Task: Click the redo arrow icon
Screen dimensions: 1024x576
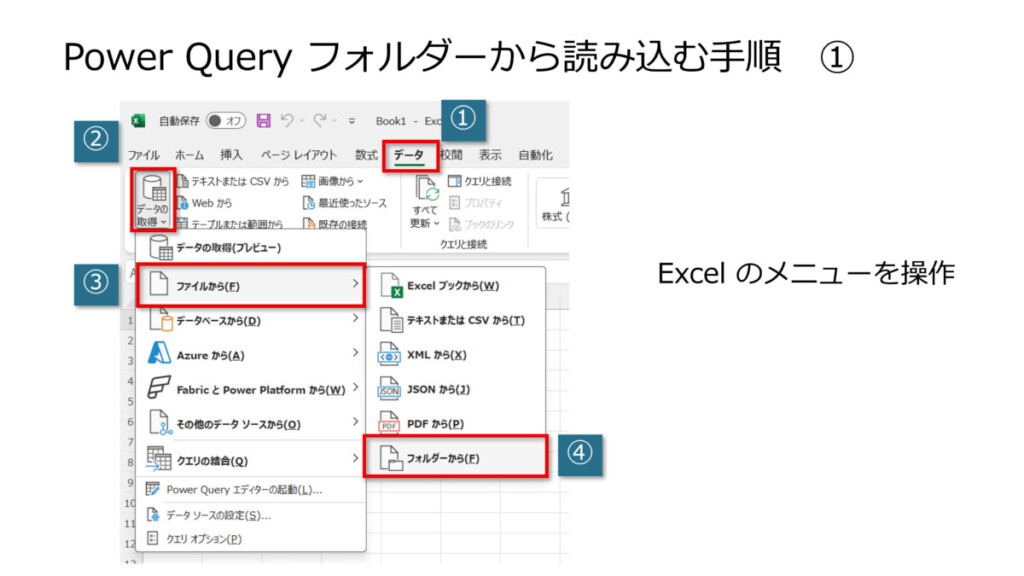Action: pyautogui.click(x=319, y=120)
